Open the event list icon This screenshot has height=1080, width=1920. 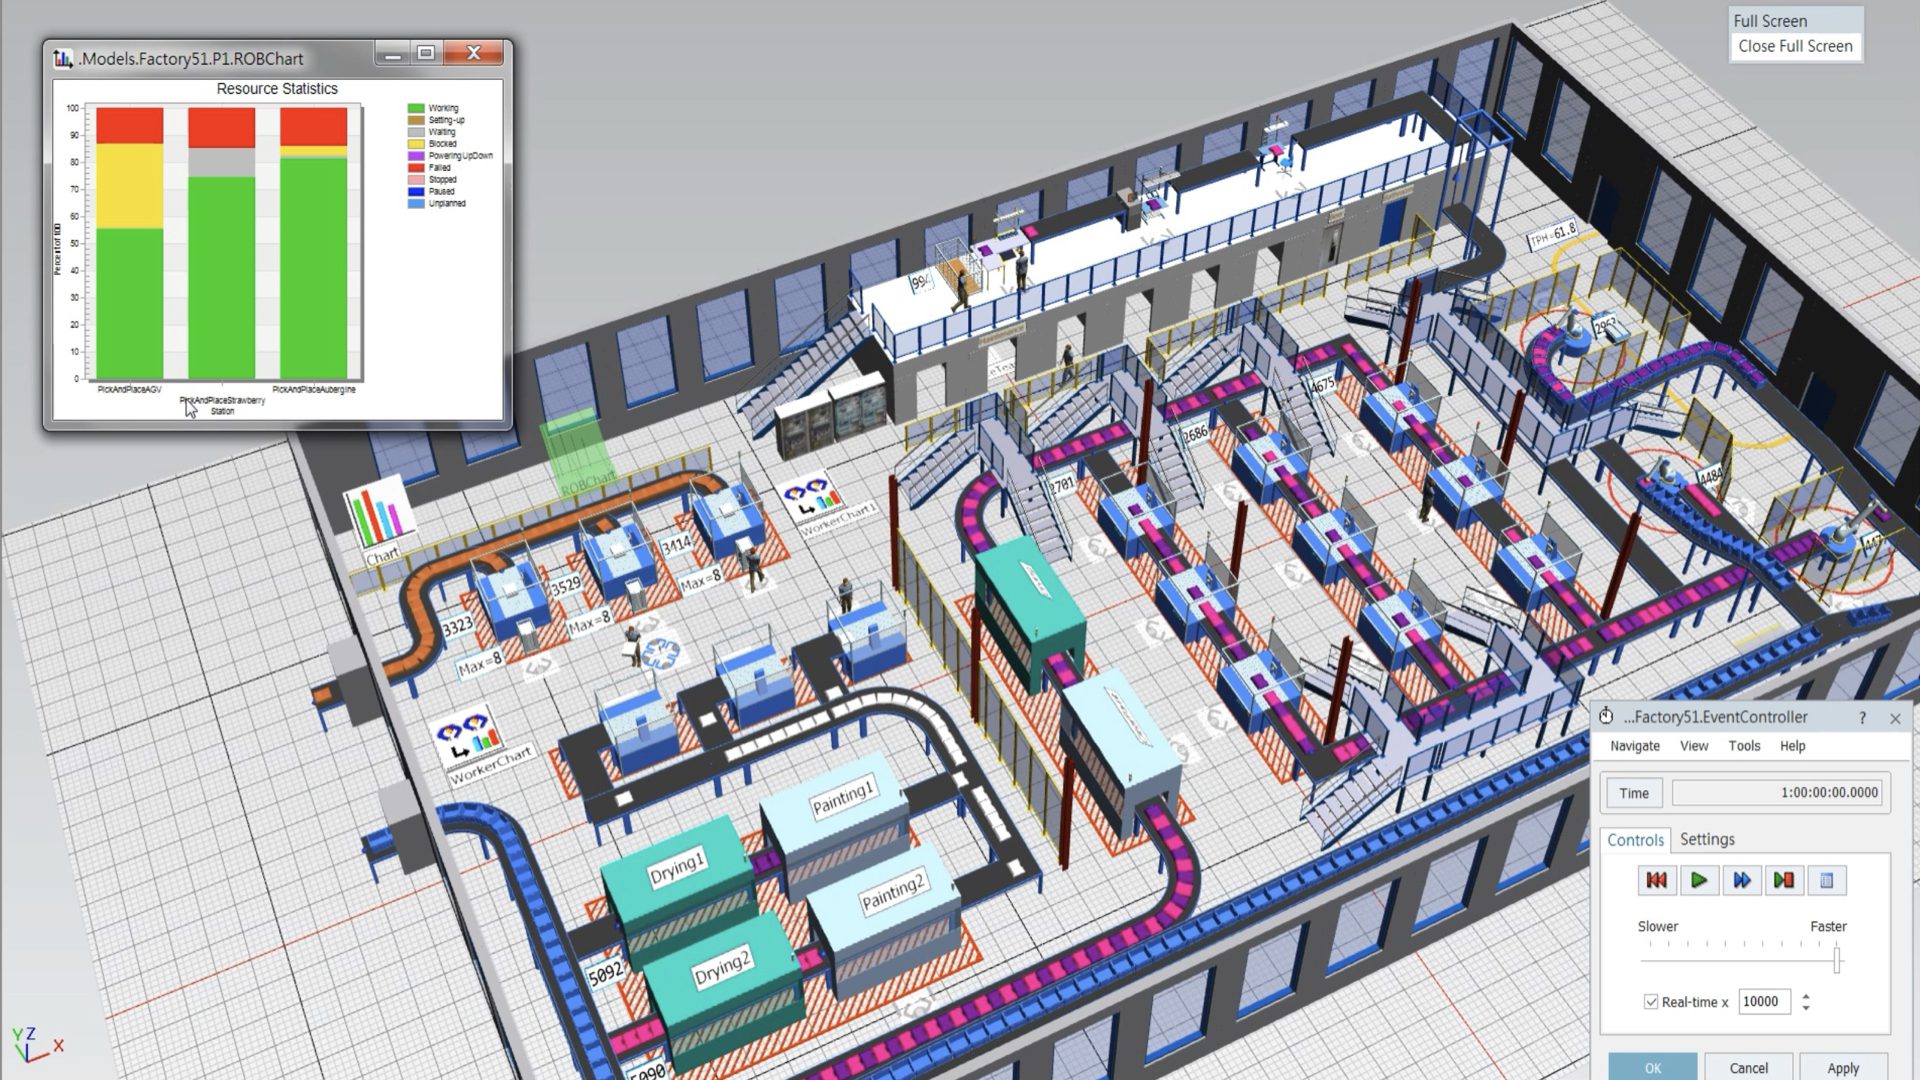1826,880
